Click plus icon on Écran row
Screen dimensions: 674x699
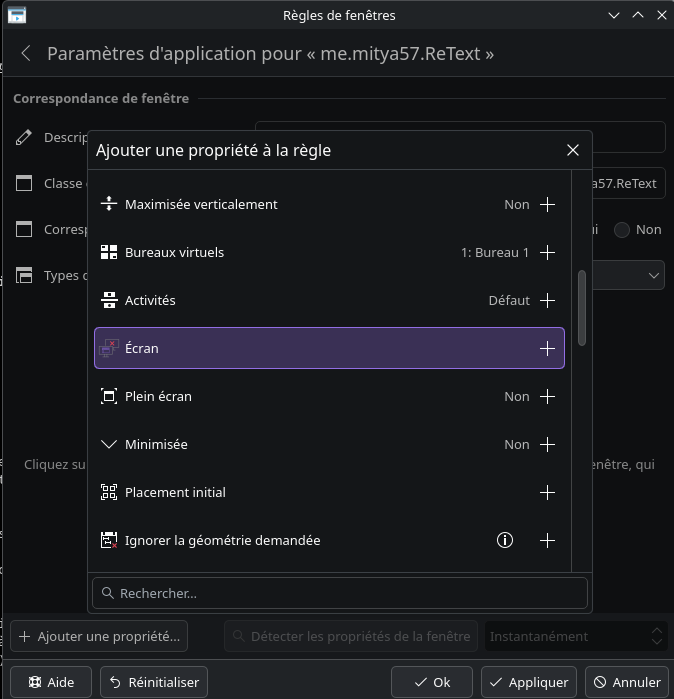(547, 348)
